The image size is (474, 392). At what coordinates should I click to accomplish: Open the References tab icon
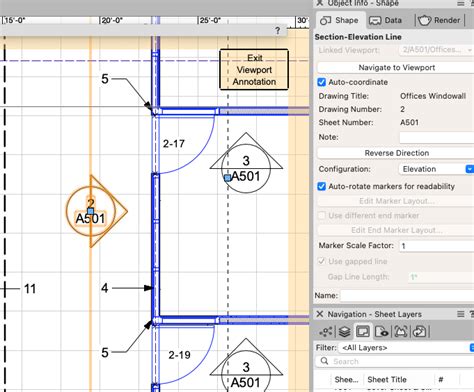pos(420,332)
